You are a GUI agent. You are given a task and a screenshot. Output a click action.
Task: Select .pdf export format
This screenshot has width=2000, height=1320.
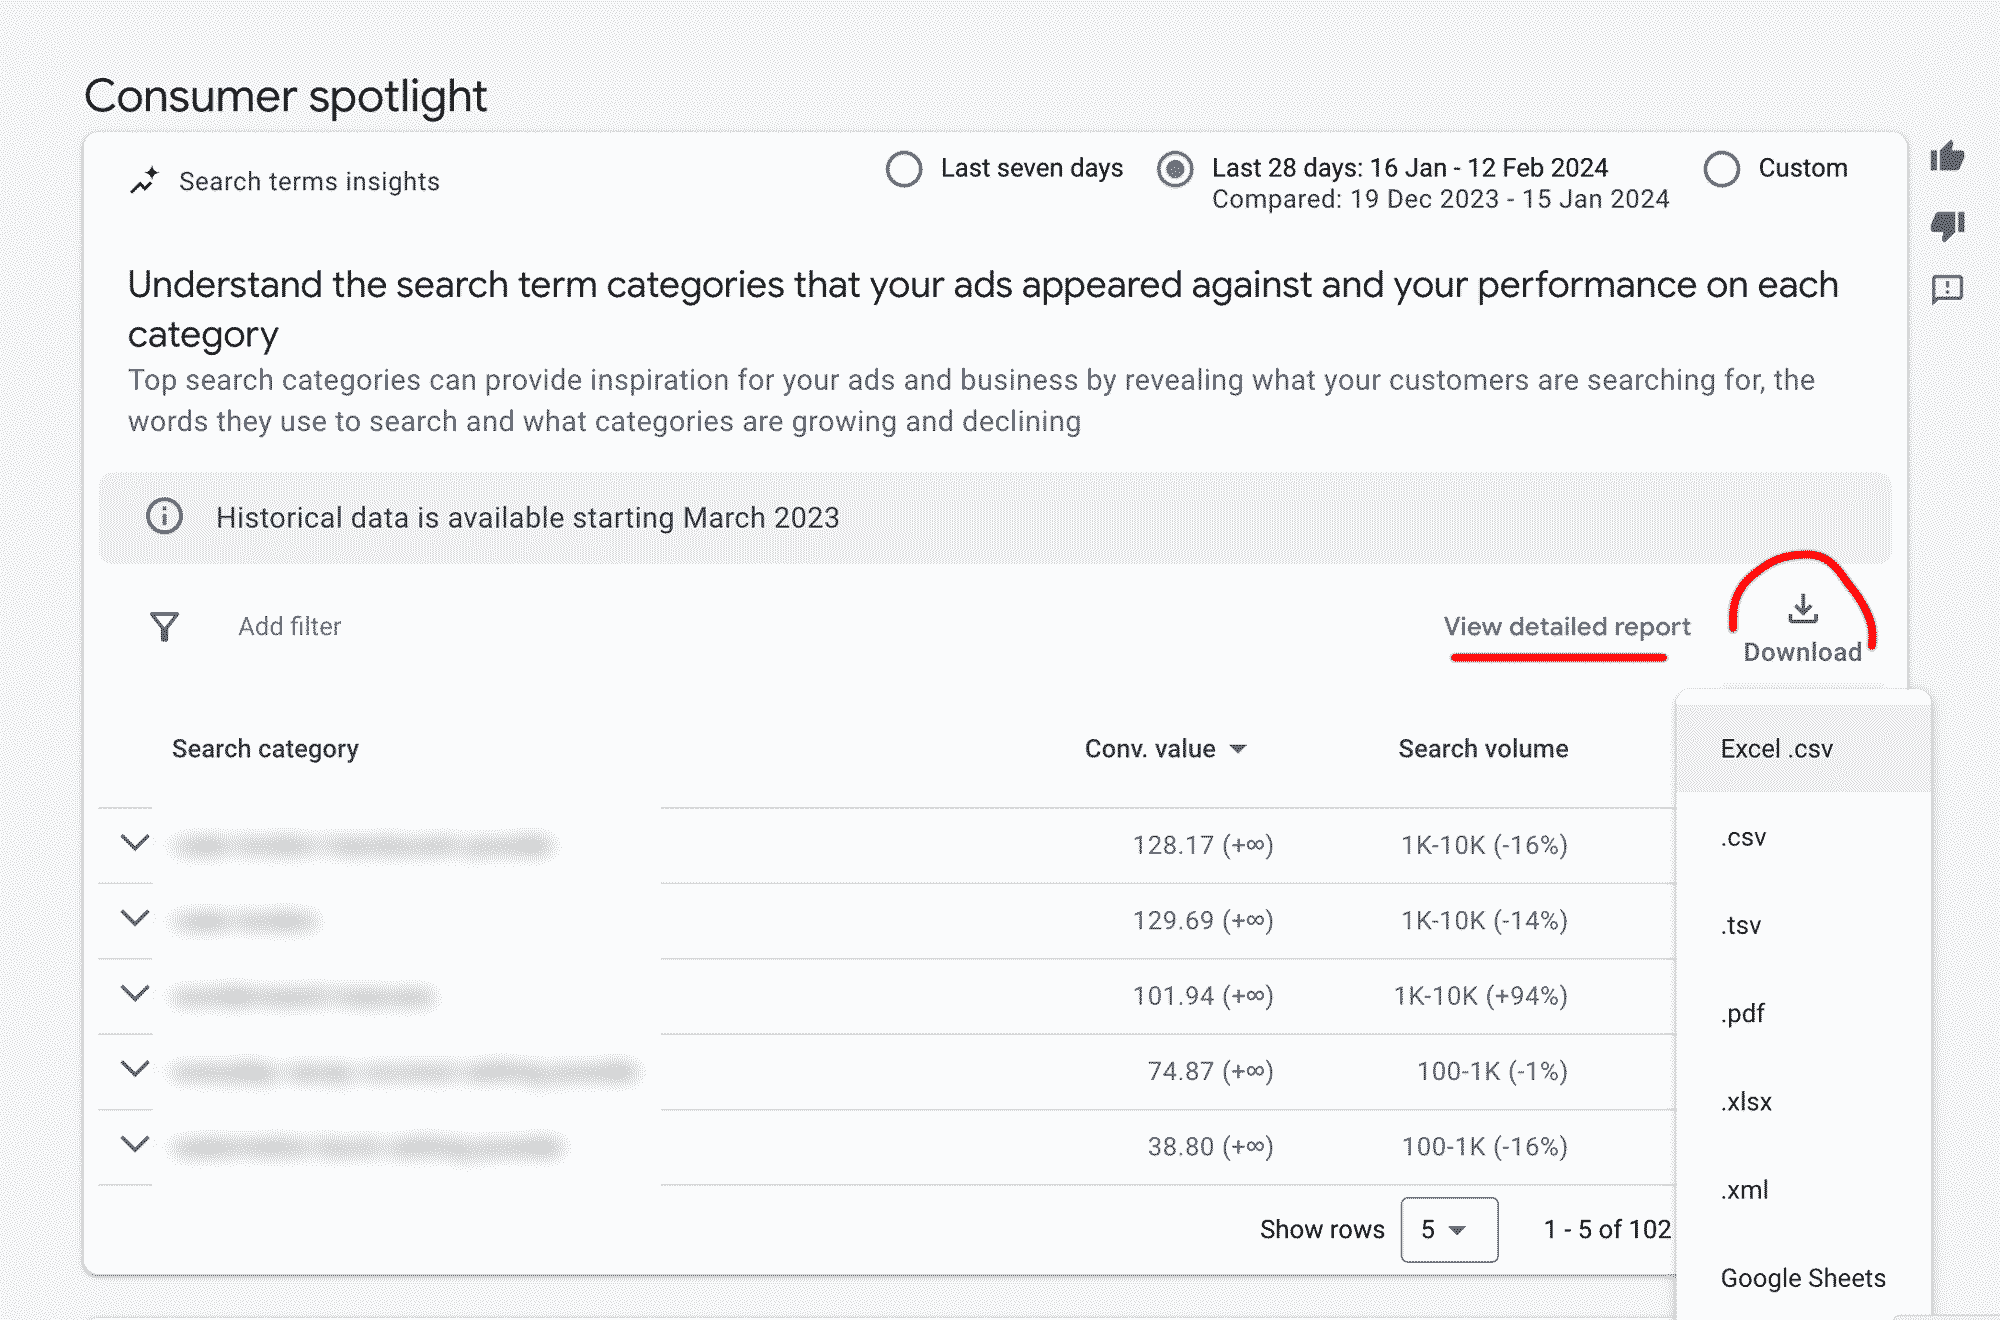click(1742, 1013)
